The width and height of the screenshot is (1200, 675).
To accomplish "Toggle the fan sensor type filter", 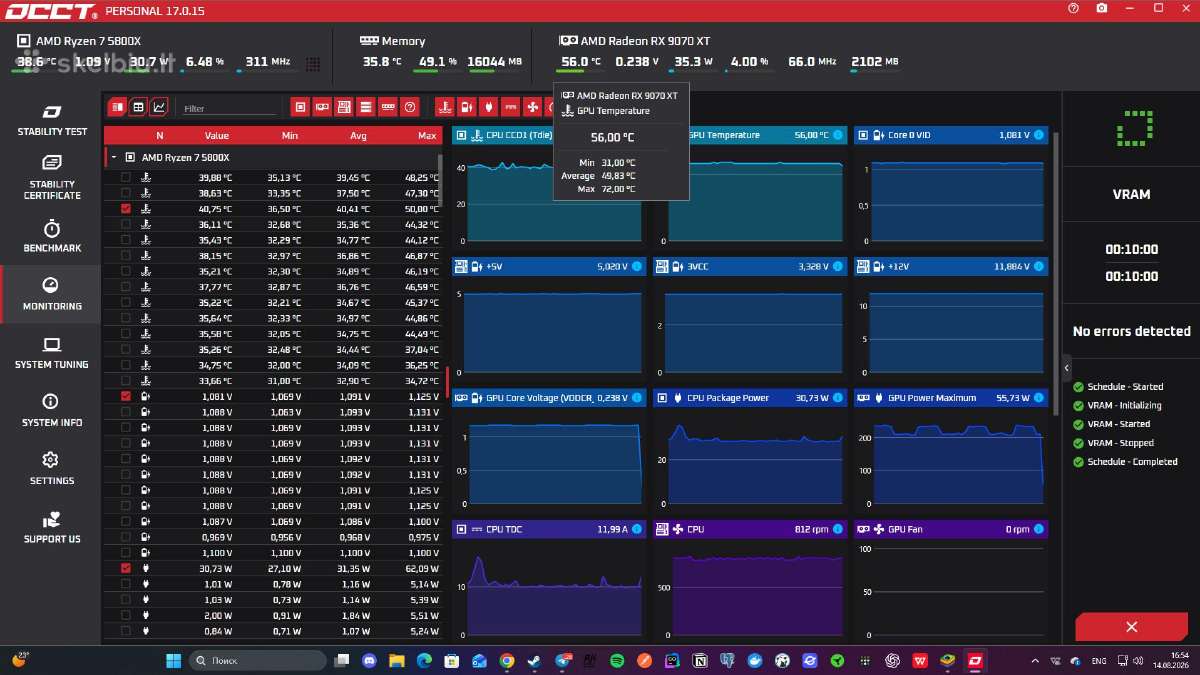I will coord(532,107).
